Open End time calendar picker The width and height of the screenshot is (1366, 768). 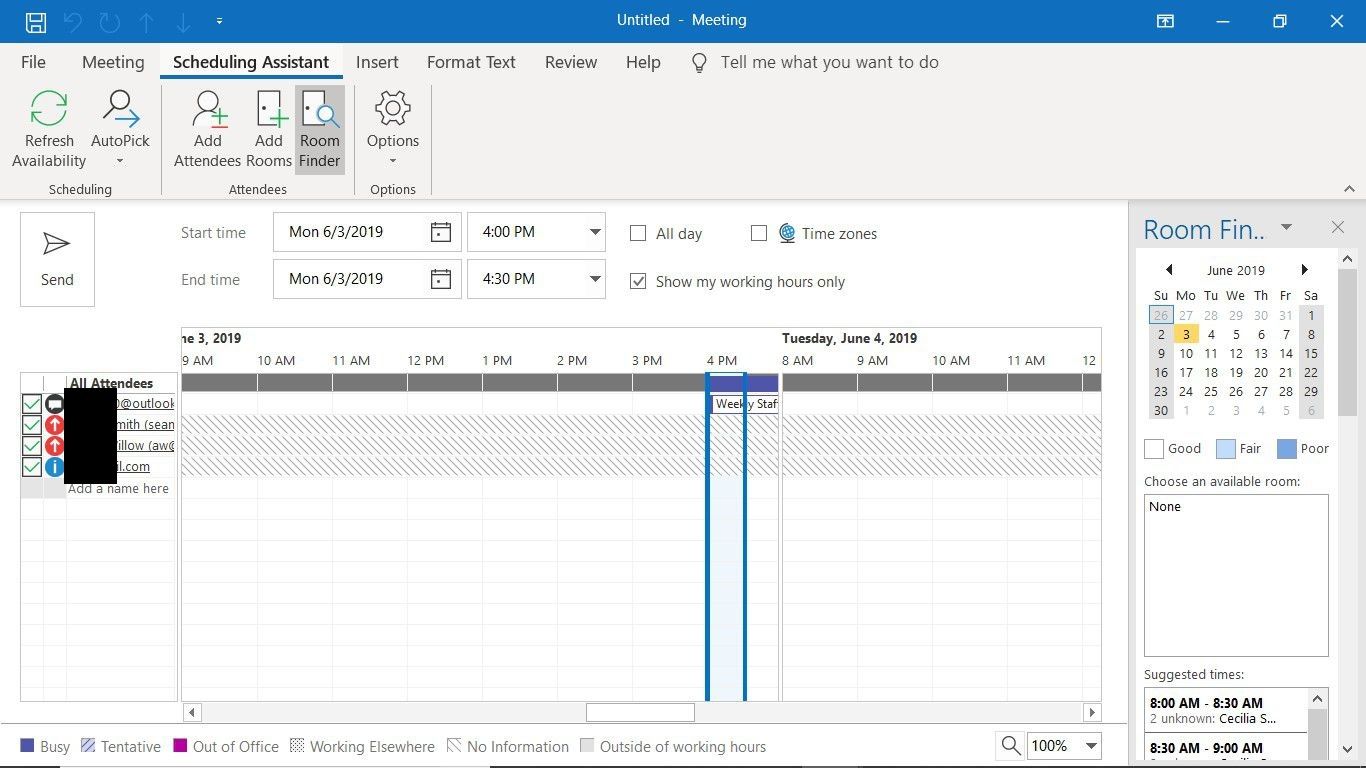(441, 279)
